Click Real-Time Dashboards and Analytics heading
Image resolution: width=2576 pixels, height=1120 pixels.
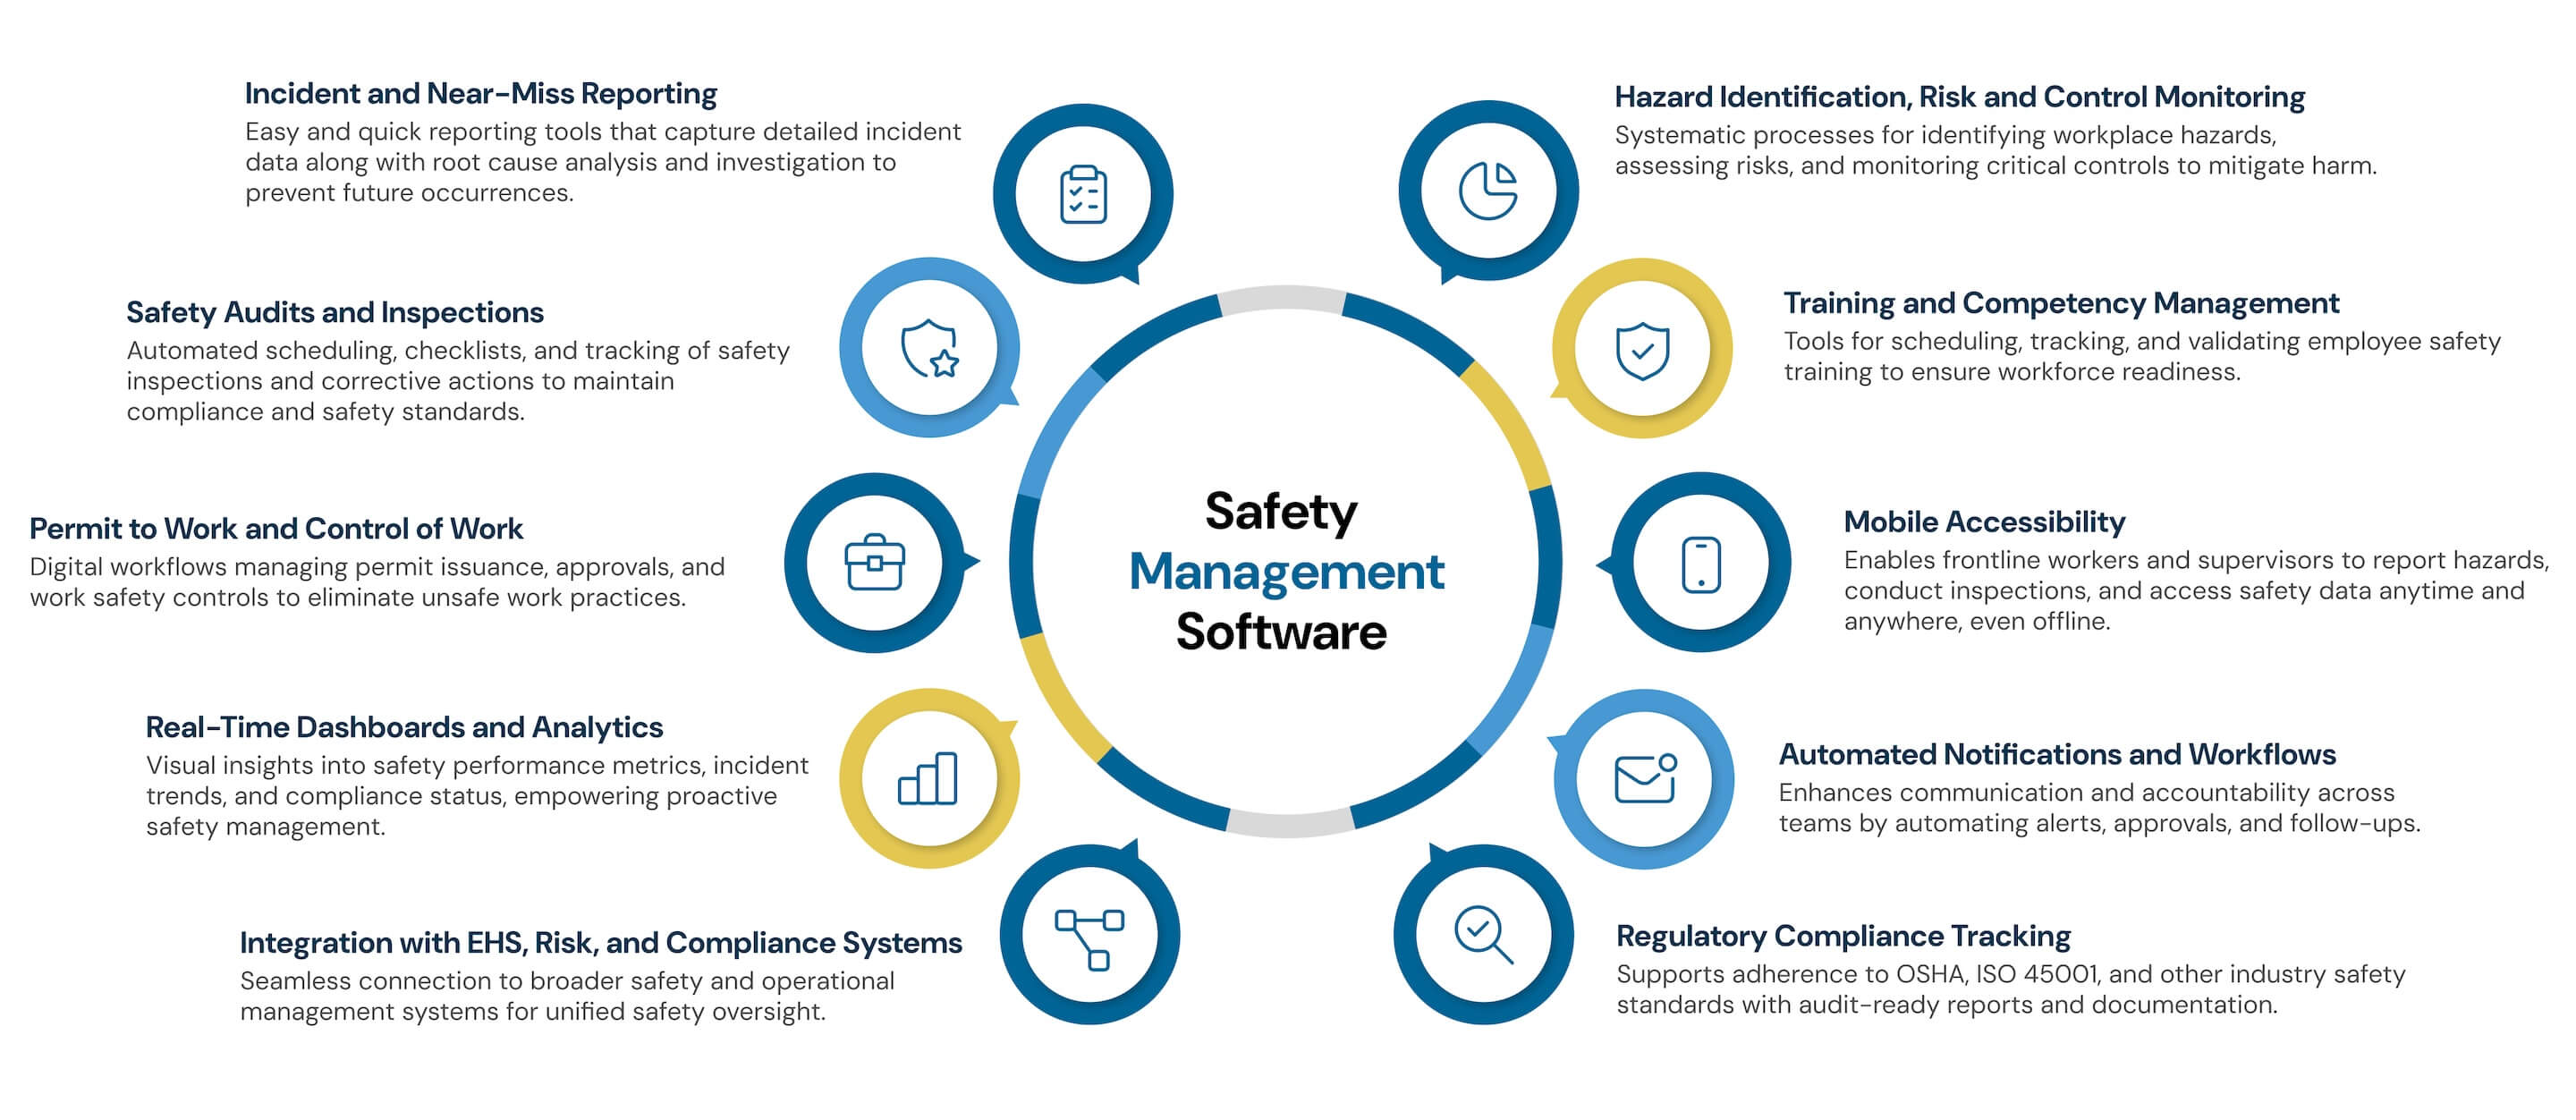click(x=404, y=727)
